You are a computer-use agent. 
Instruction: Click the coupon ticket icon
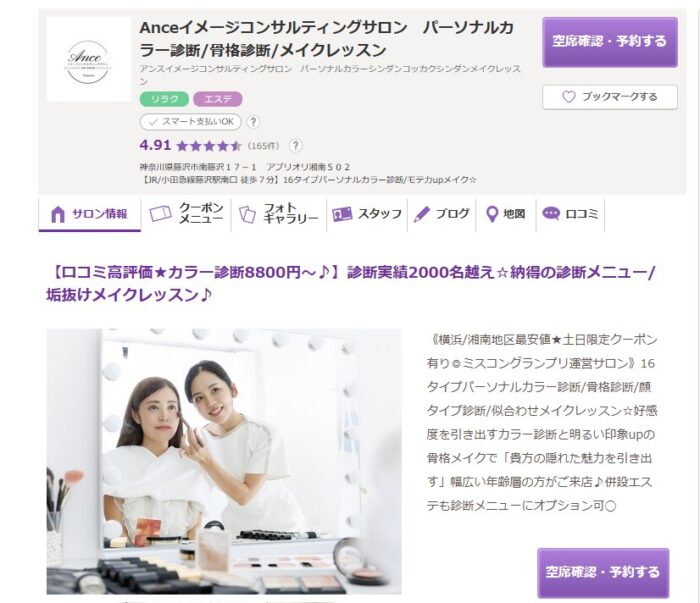160,214
